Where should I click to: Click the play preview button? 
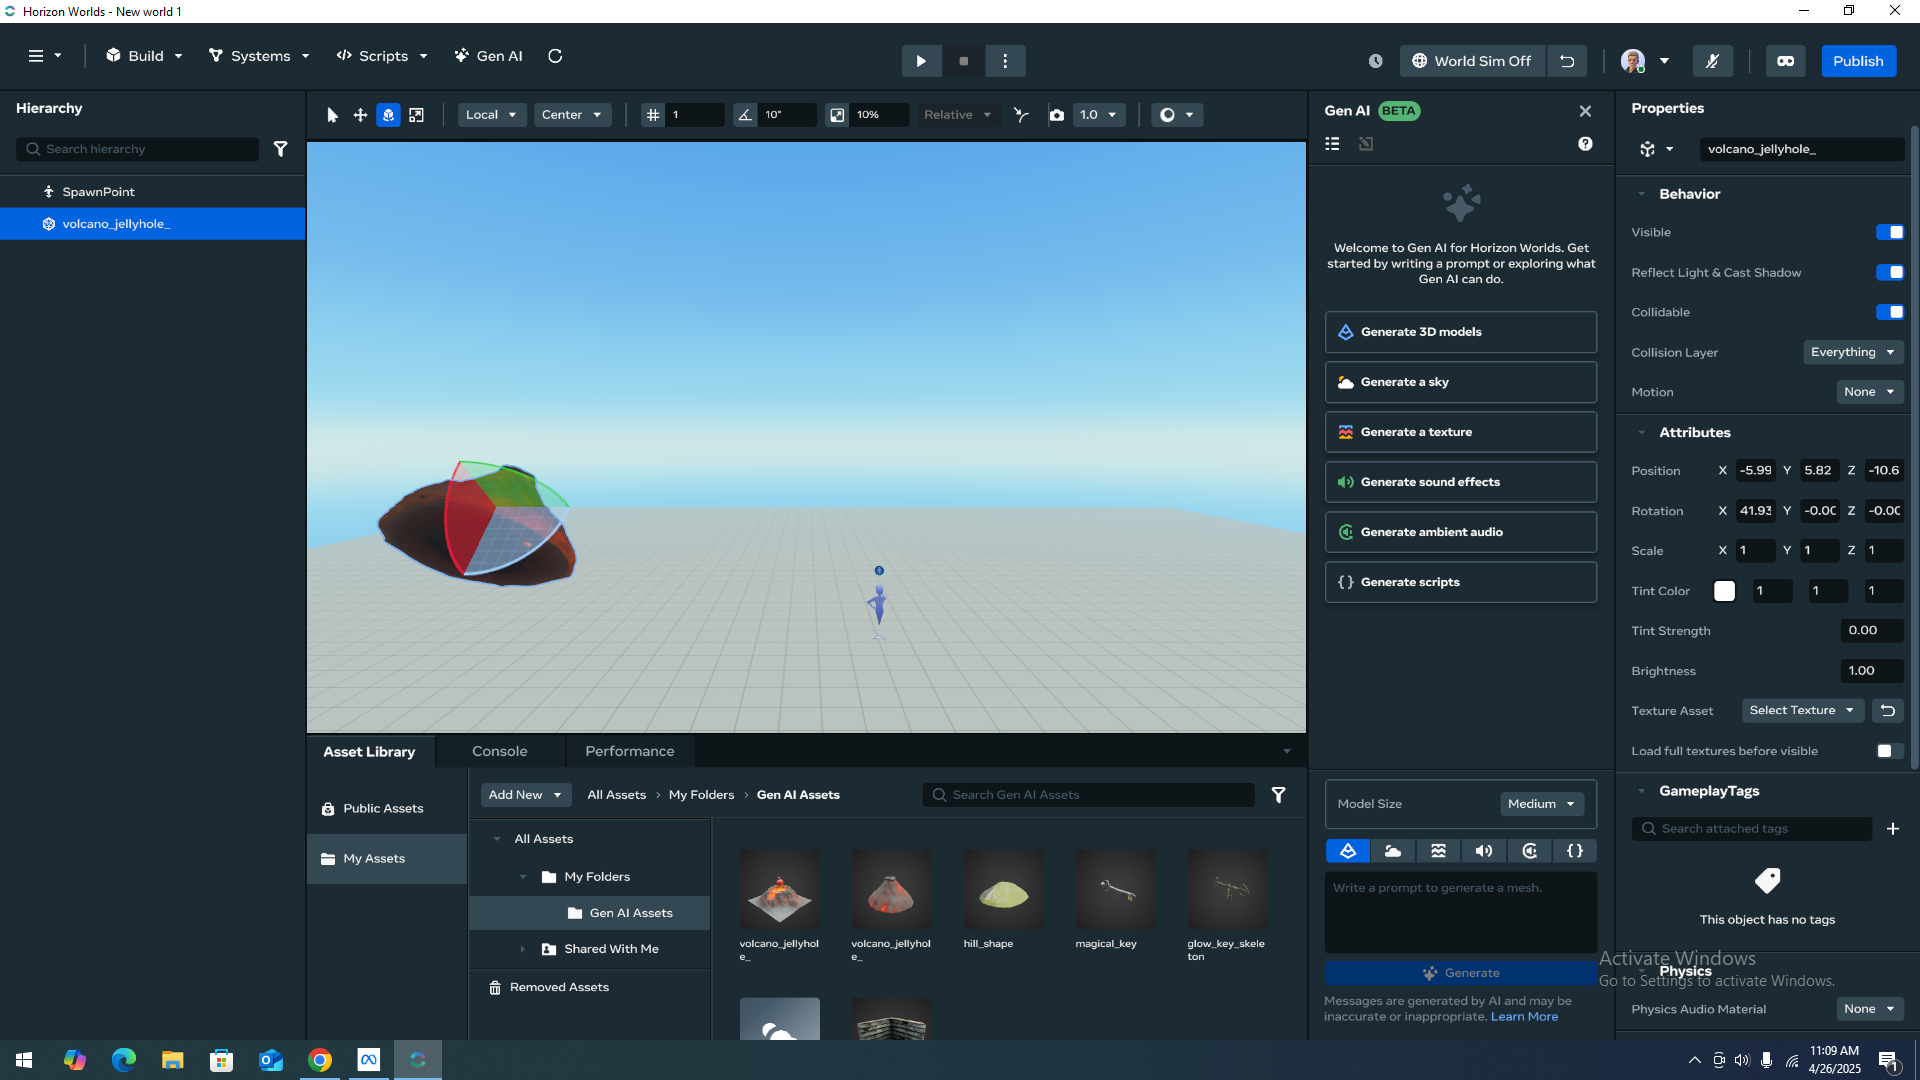(x=920, y=61)
